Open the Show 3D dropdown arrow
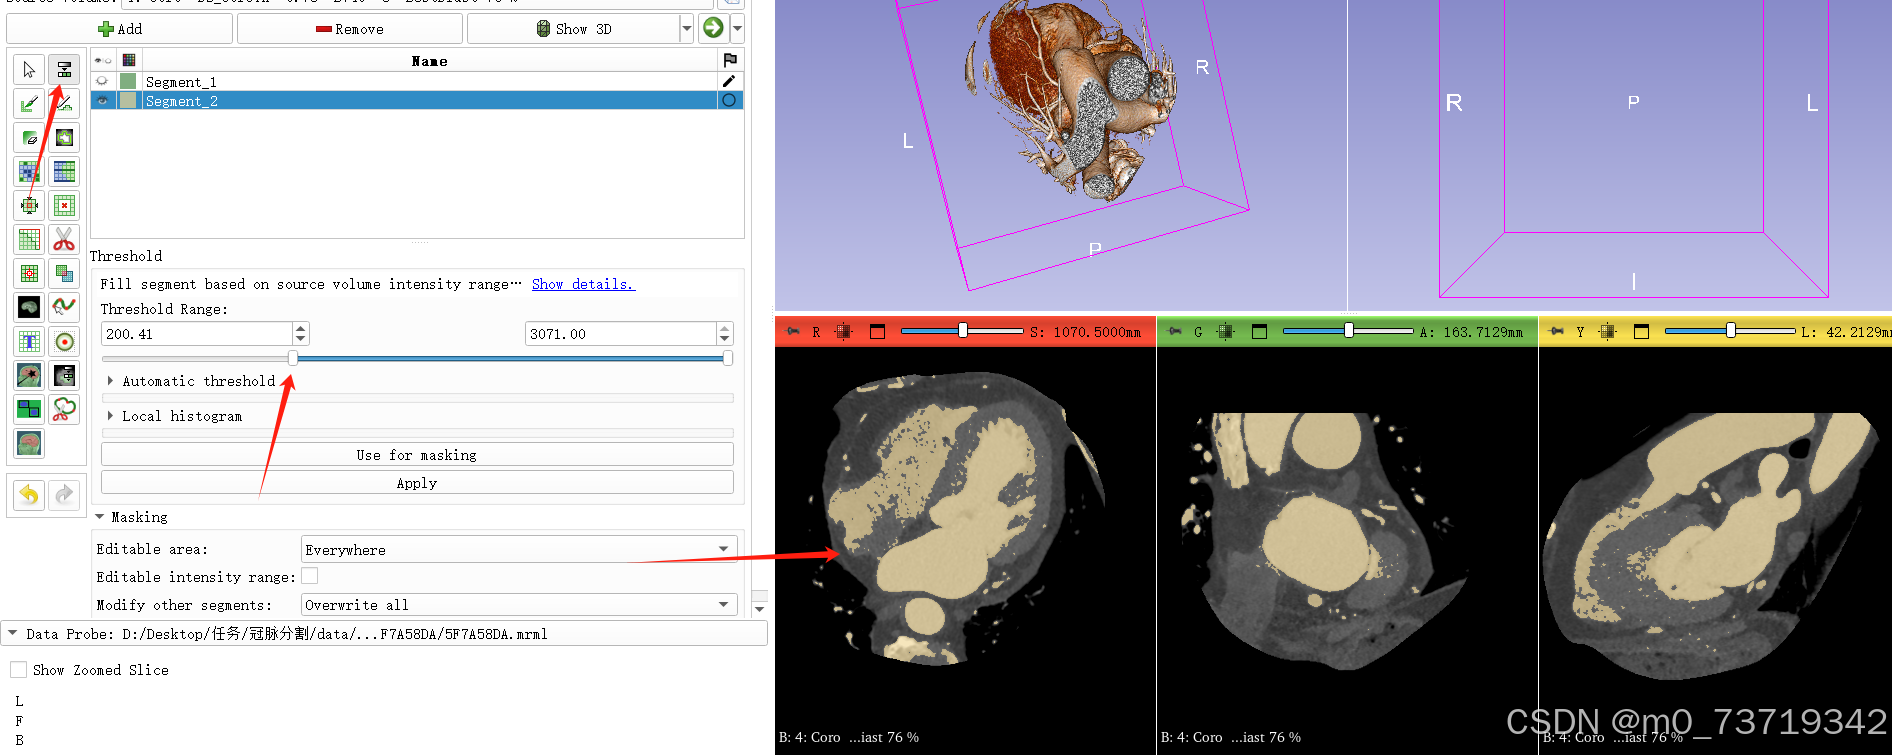The height and width of the screenshot is (755, 1892). [x=687, y=28]
